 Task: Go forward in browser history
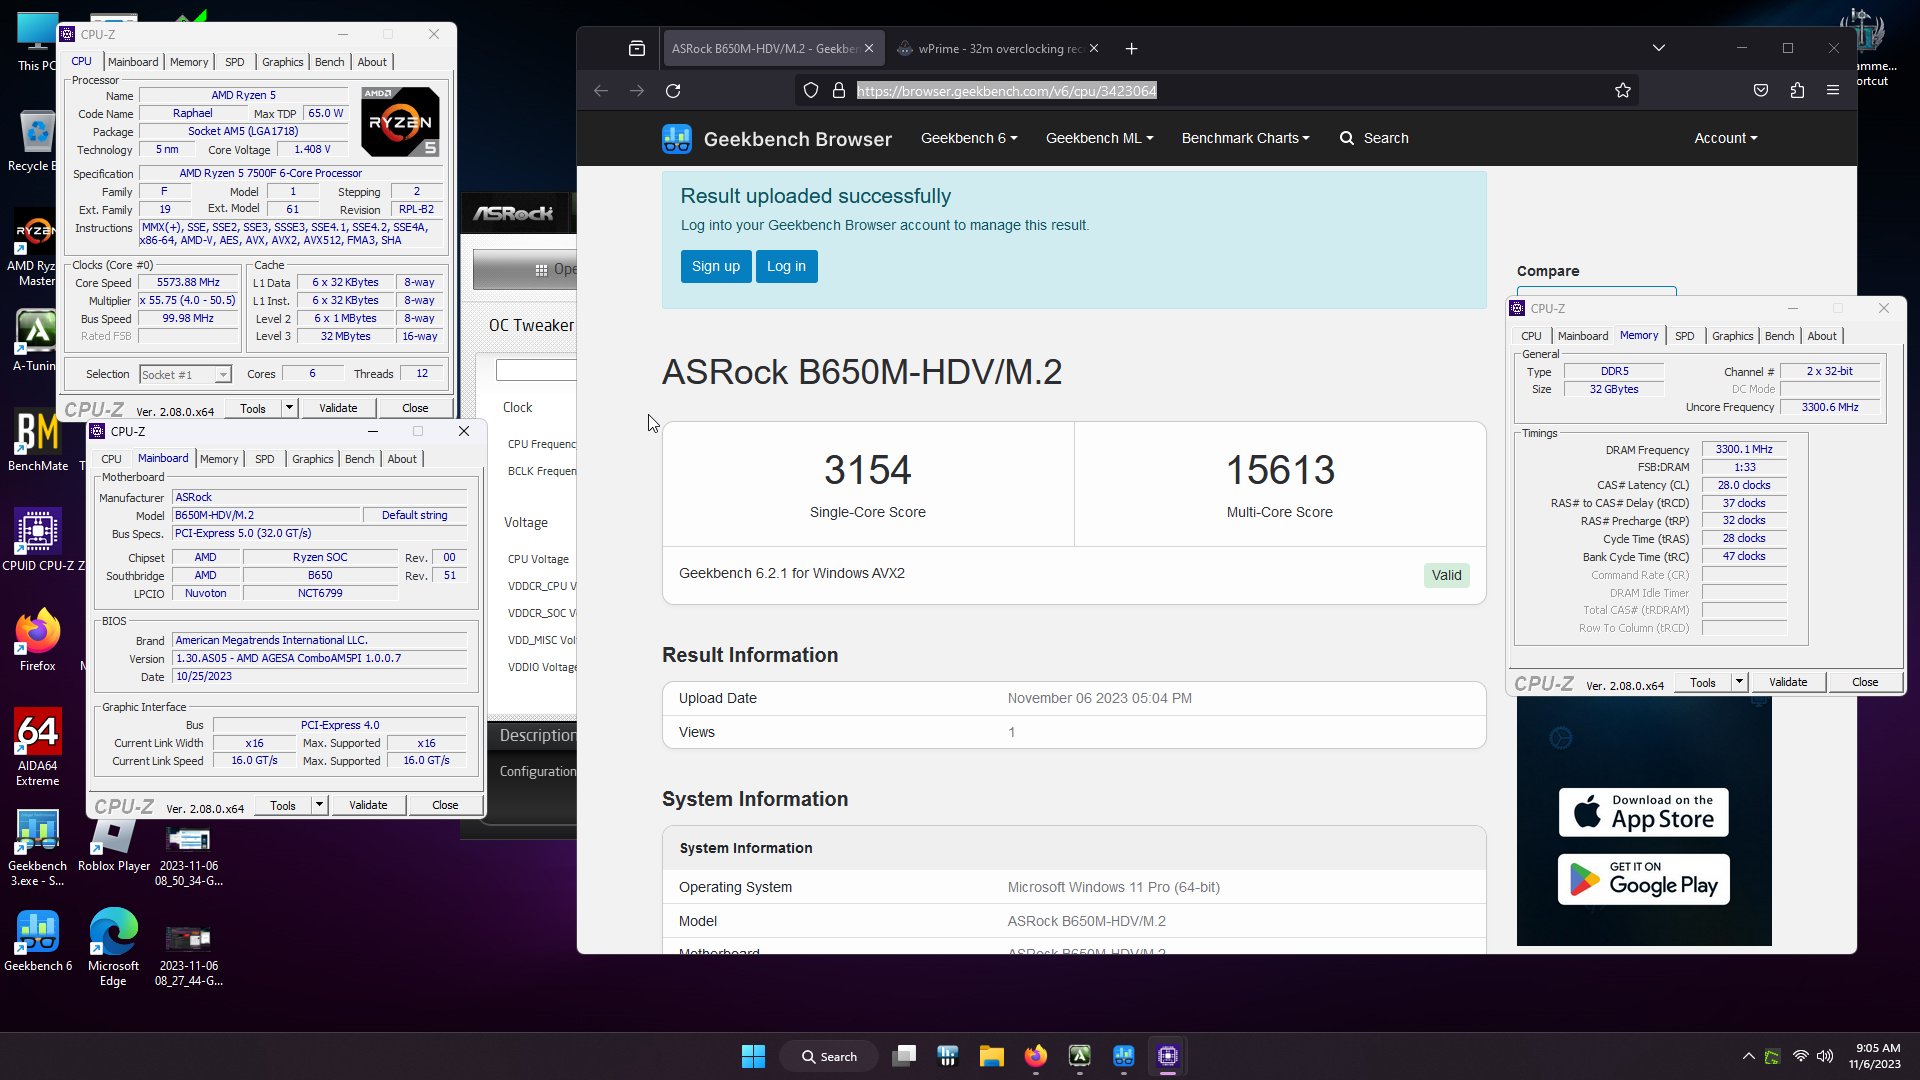pyautogui.click(x=637, y=91)
